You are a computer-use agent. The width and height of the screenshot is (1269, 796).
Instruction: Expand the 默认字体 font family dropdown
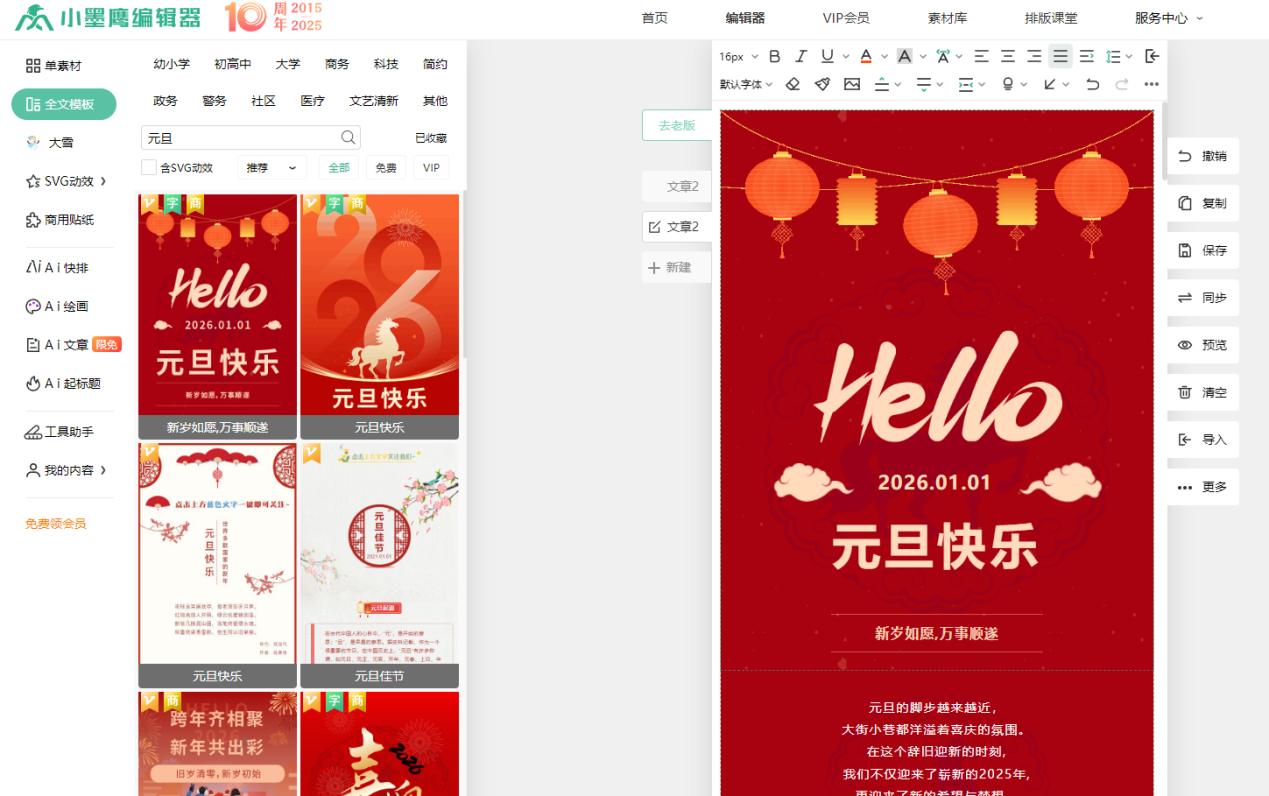tap(746, 84)
